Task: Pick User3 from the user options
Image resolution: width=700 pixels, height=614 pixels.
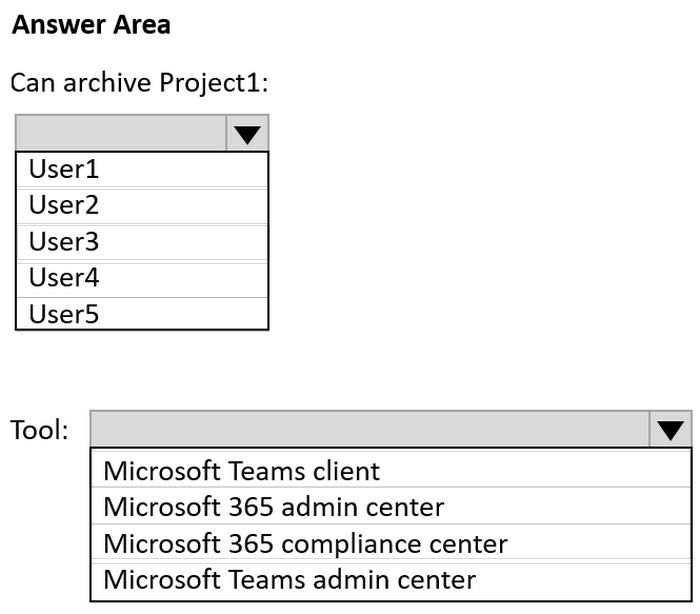Action: click(142, 242)
